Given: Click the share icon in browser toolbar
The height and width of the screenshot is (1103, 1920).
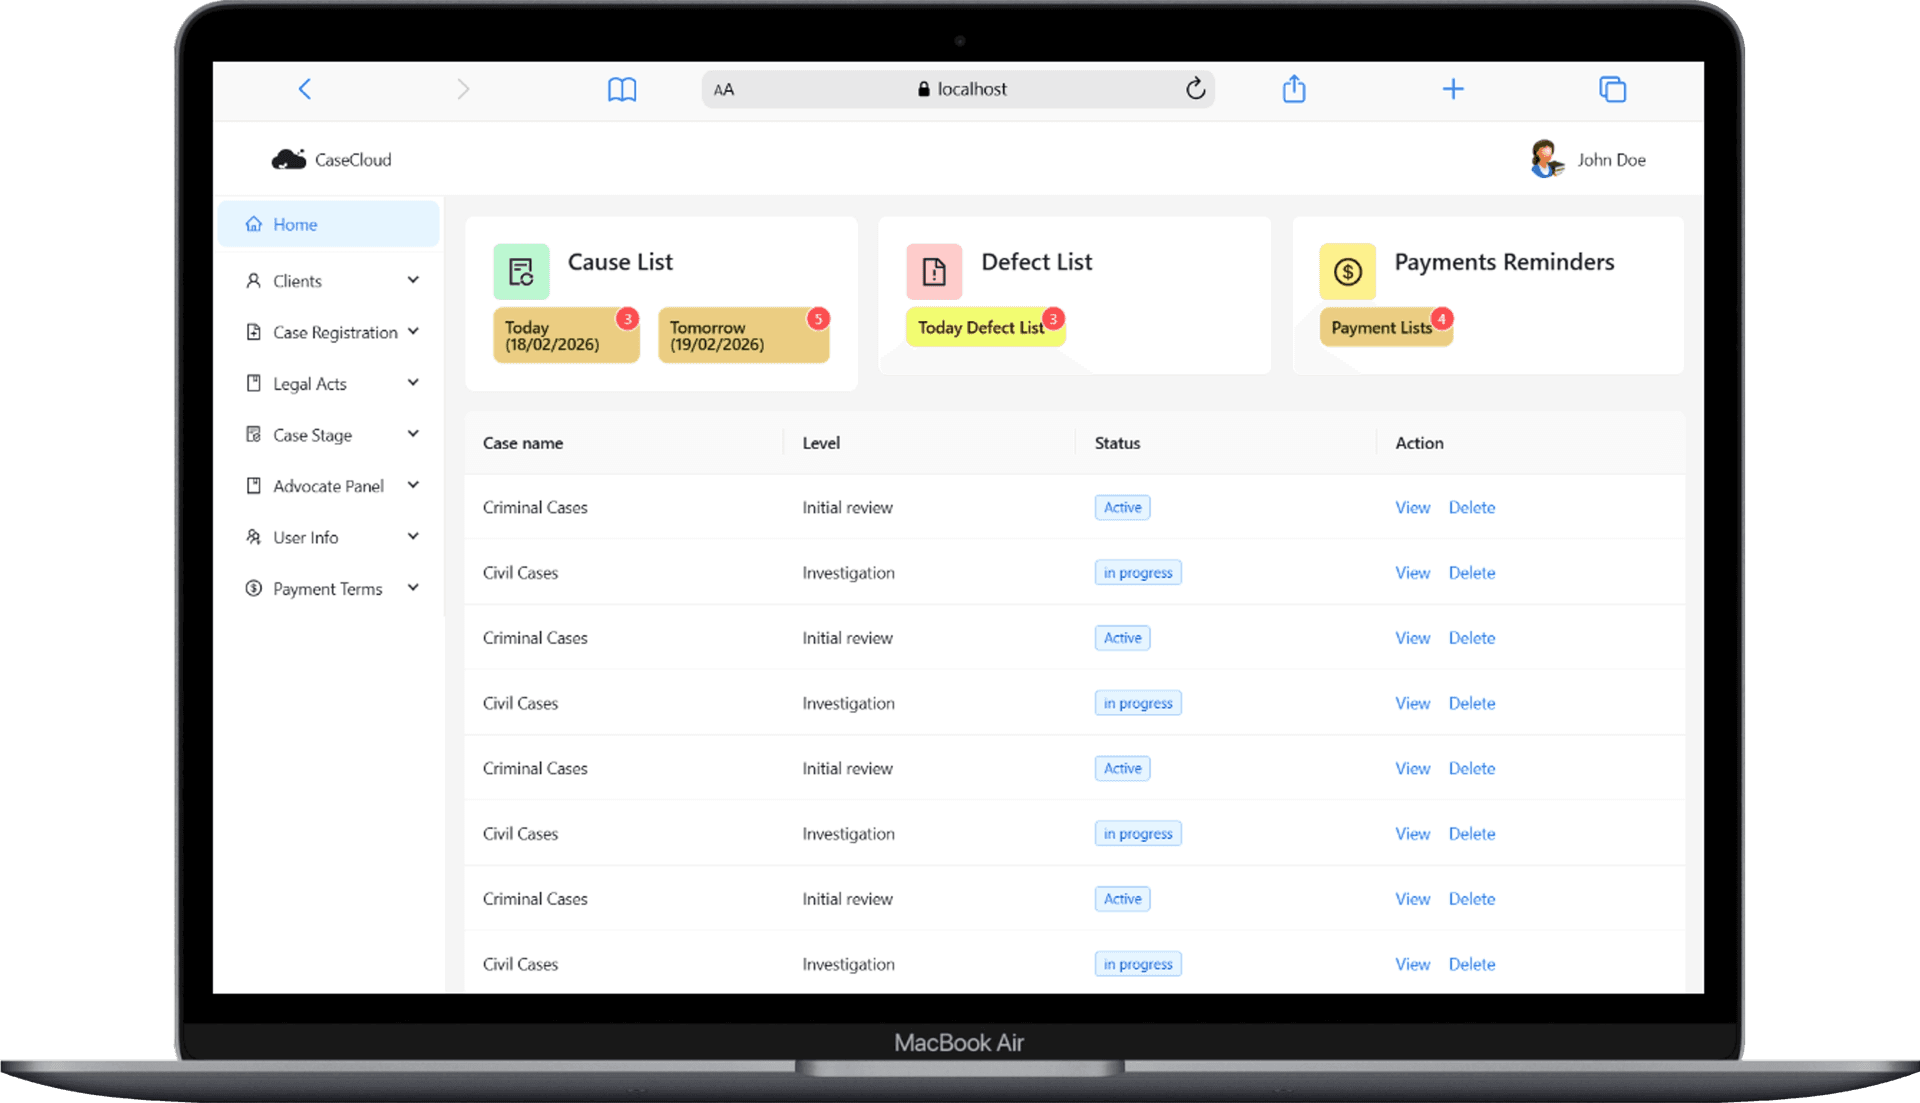Looking at the screenshot, I should (1294, 89).
